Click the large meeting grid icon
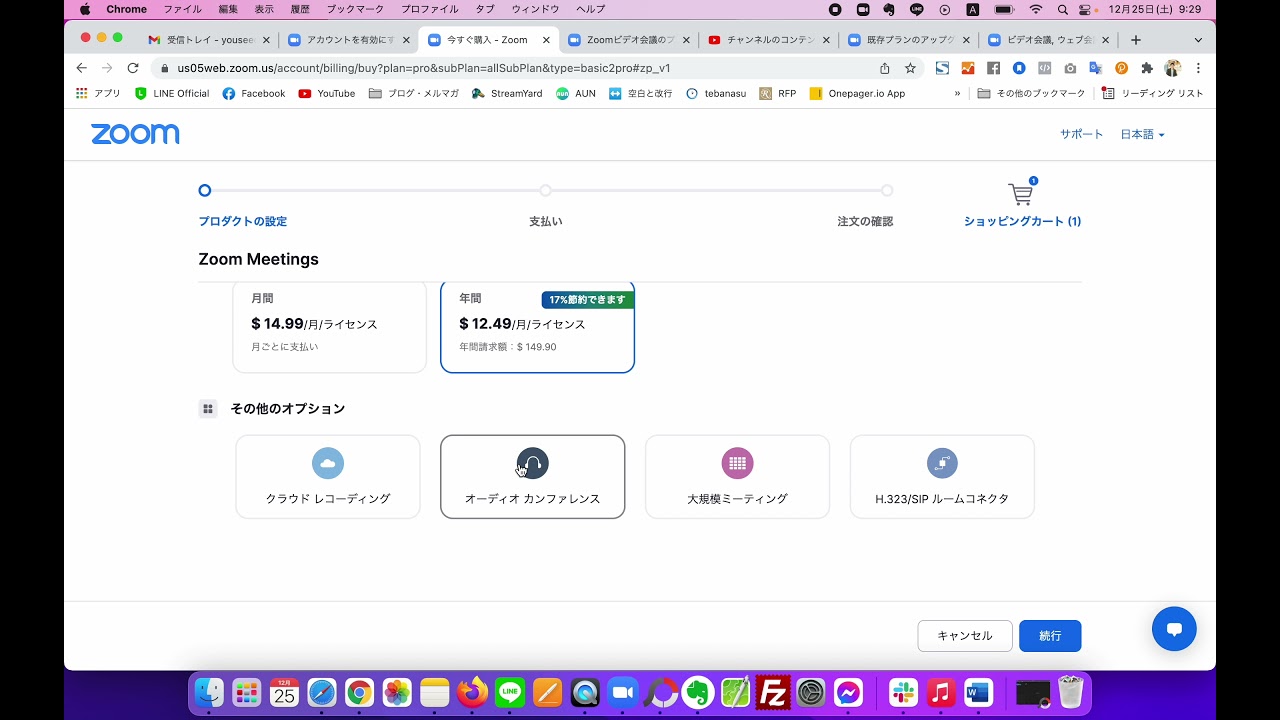Screen dimensions: 1280x720 (x=738, y=463)
